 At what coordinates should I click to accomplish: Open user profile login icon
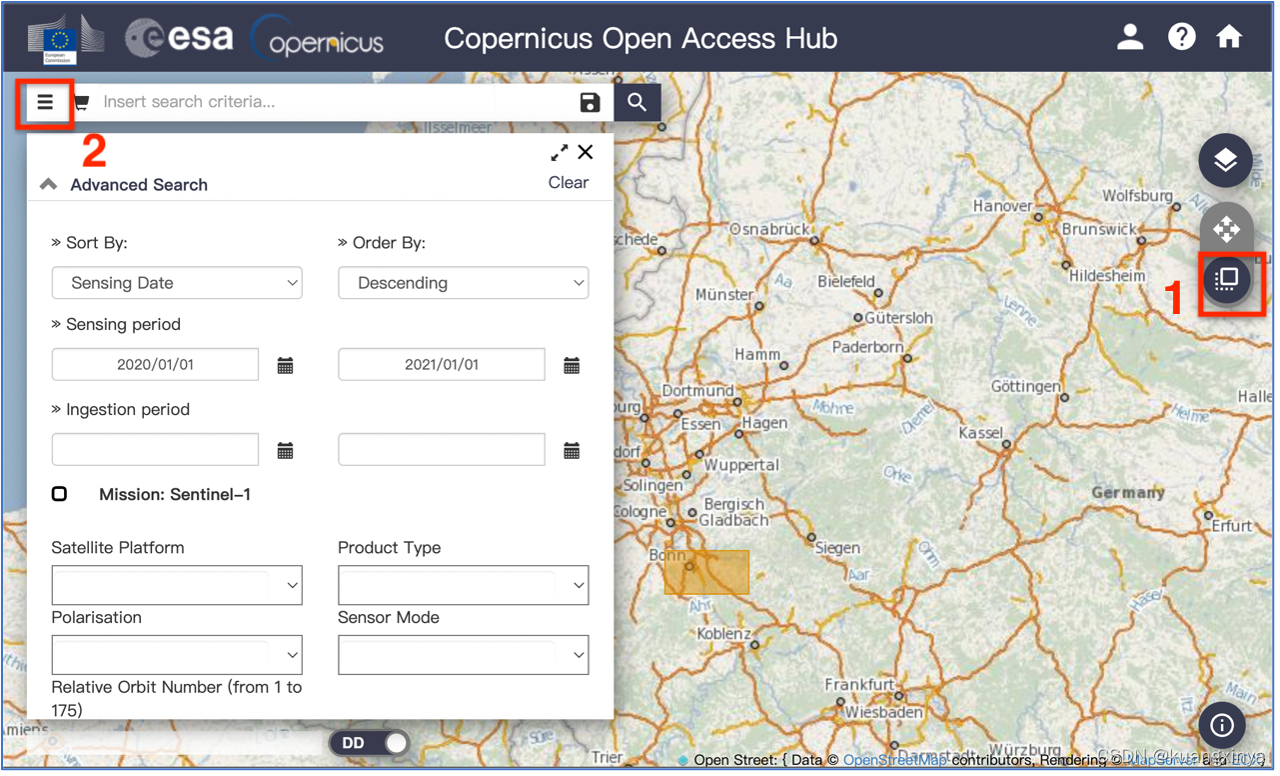point(1130,37)
